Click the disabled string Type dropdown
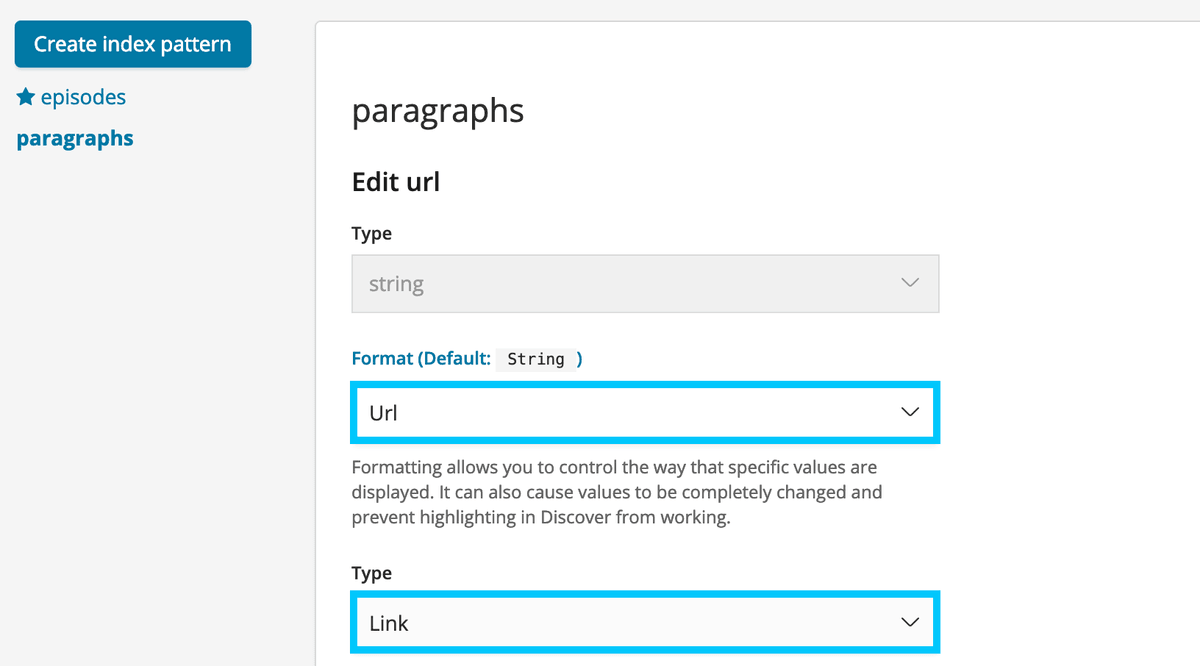 (645, 283)
